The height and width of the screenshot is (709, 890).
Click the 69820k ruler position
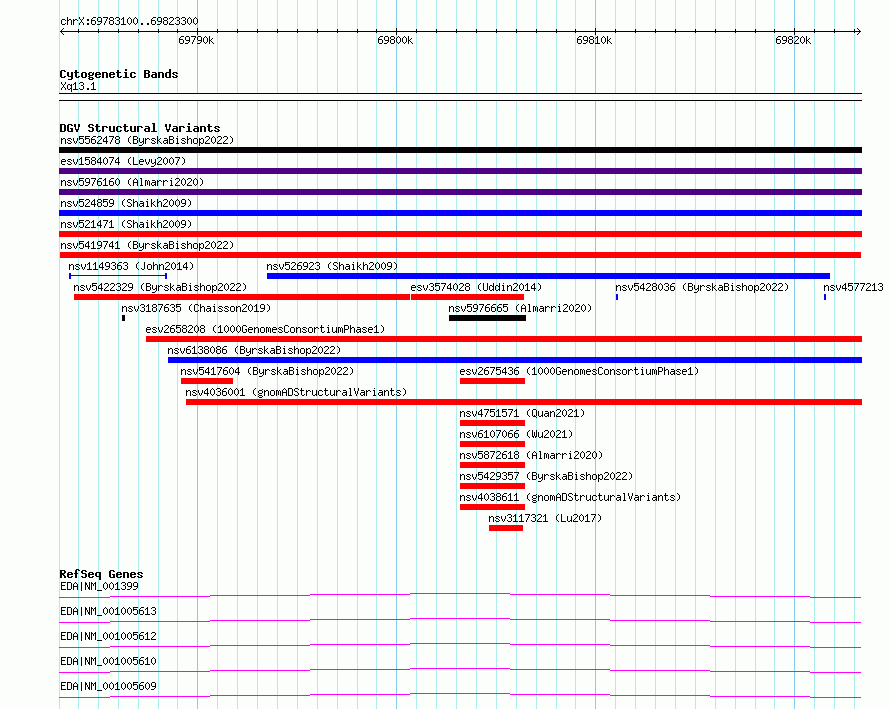pyautogui.click(x=793, y=40)
